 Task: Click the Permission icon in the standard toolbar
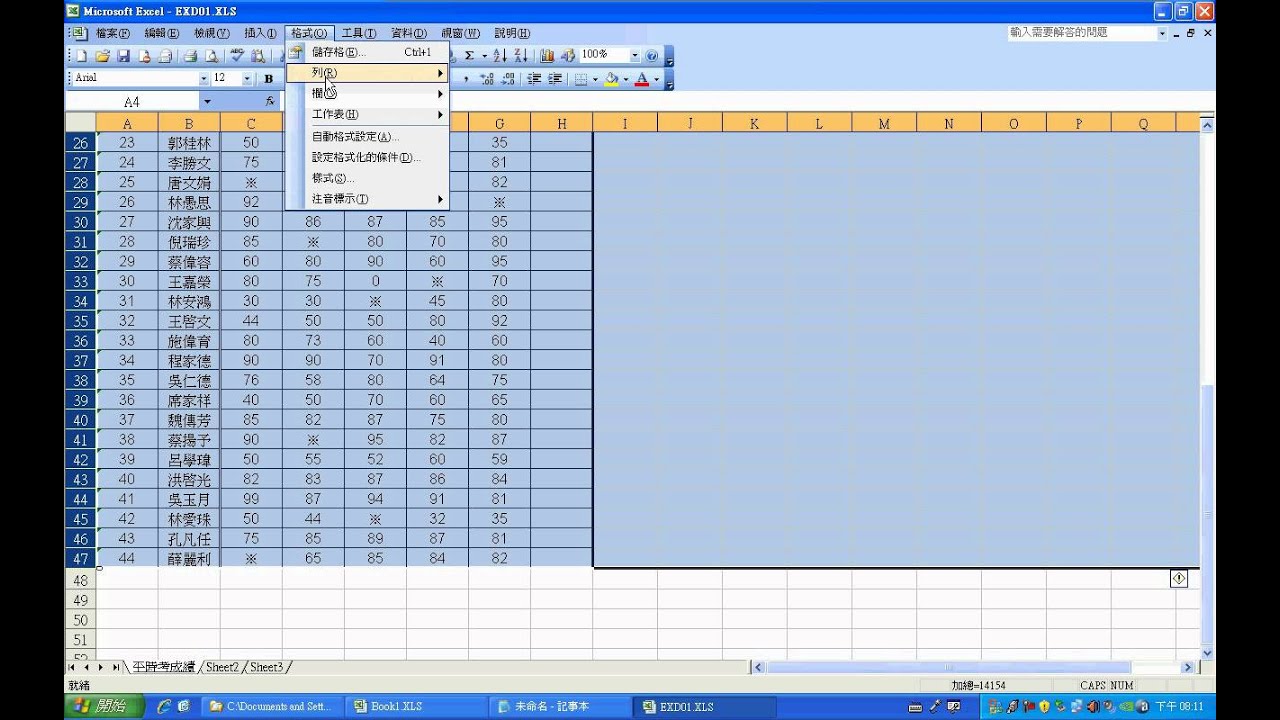[145, 56]
